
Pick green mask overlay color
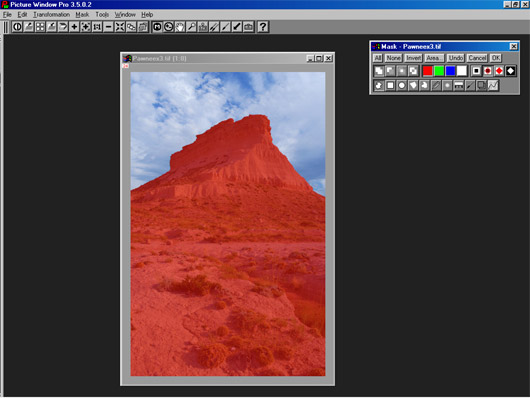[439, 71]
